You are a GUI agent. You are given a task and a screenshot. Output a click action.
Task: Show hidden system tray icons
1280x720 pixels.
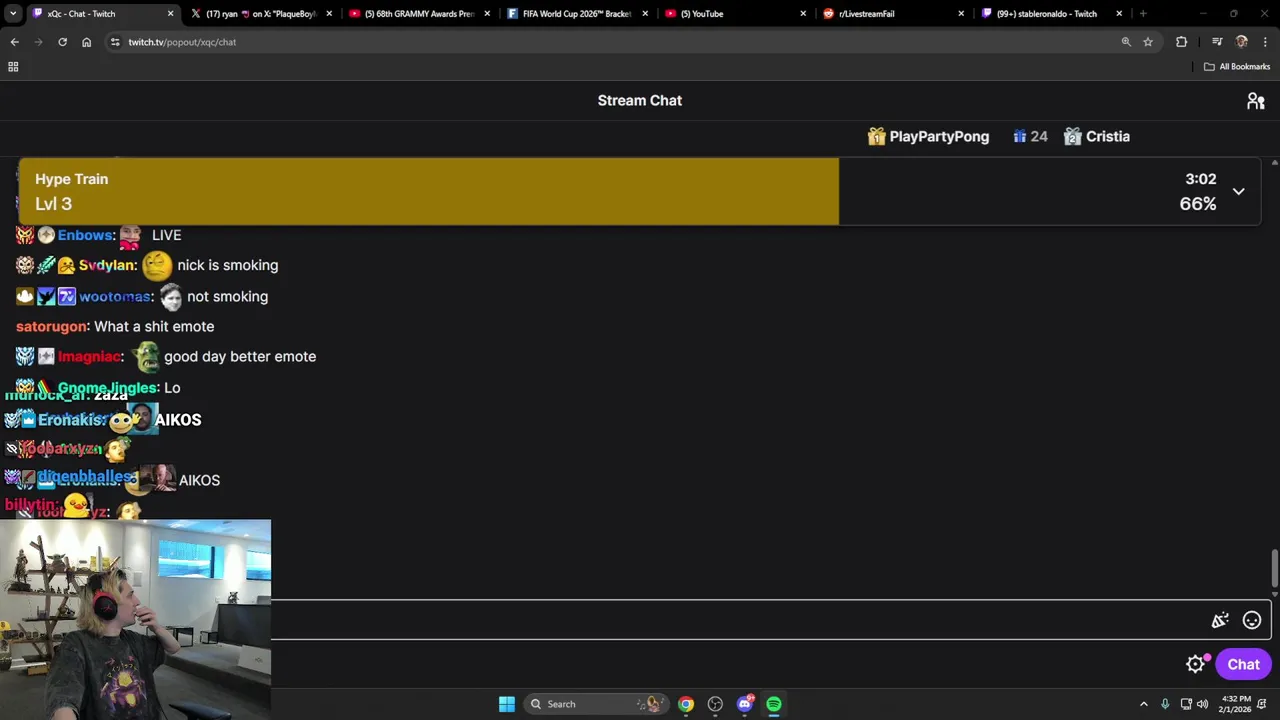click(x=1144, y=704)
